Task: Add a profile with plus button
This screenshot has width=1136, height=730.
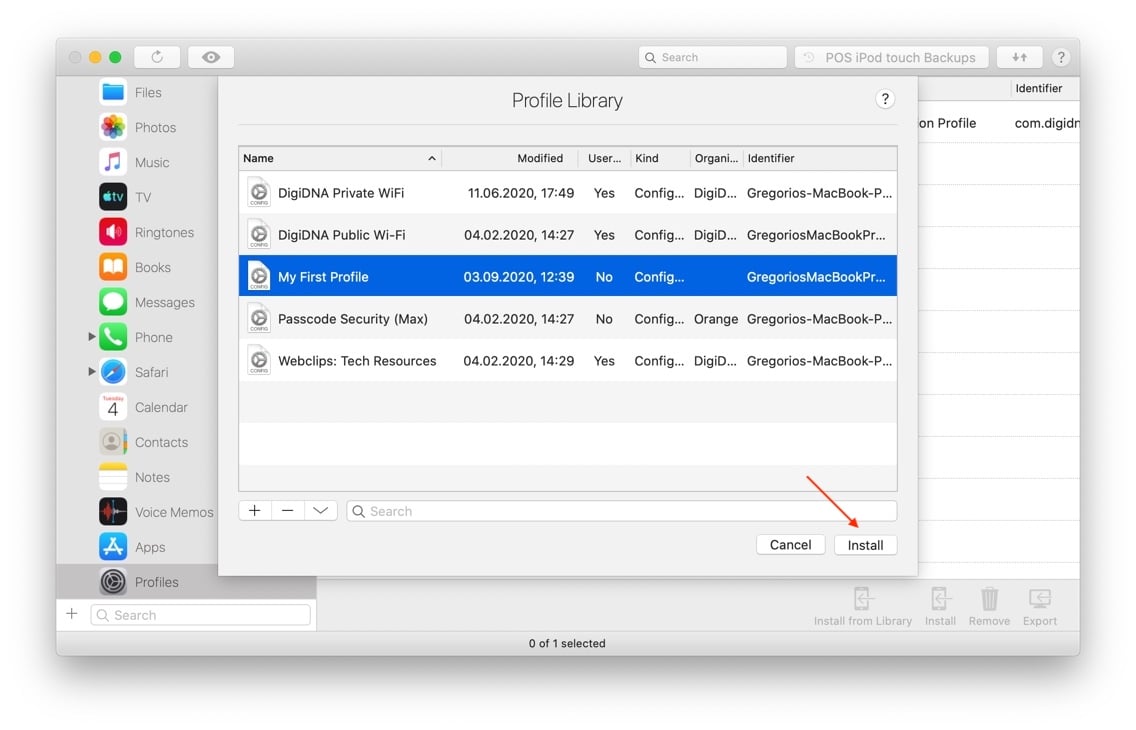Action: pyautogui.click(x=255, y=511)
